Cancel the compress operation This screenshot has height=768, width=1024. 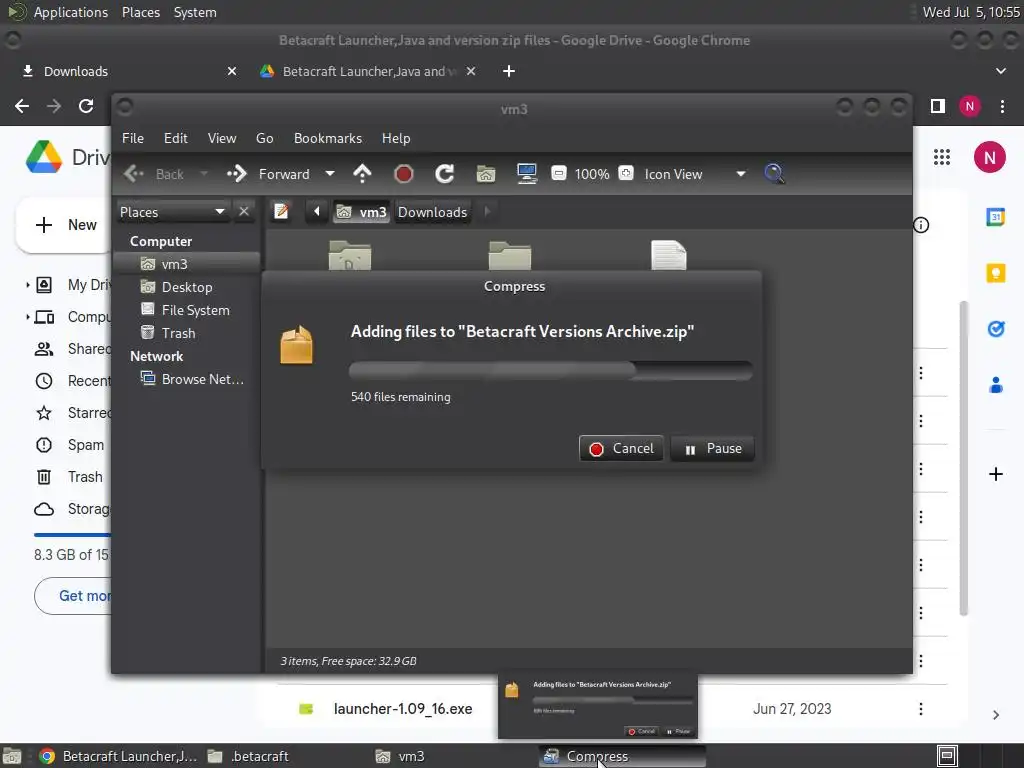click(x=621, y=449)
